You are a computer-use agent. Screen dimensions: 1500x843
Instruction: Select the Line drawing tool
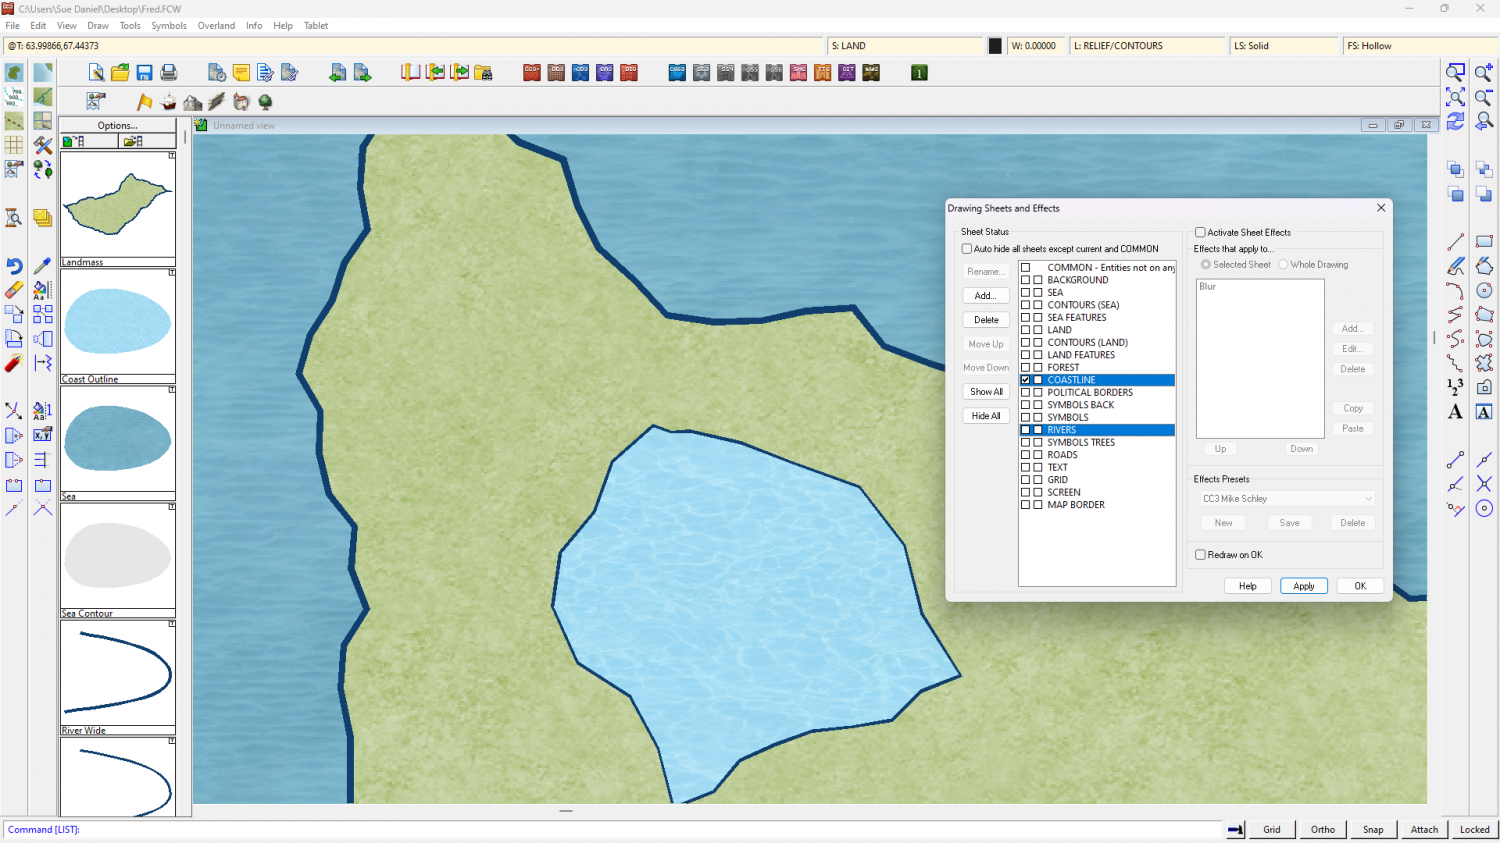point(1456,242)
